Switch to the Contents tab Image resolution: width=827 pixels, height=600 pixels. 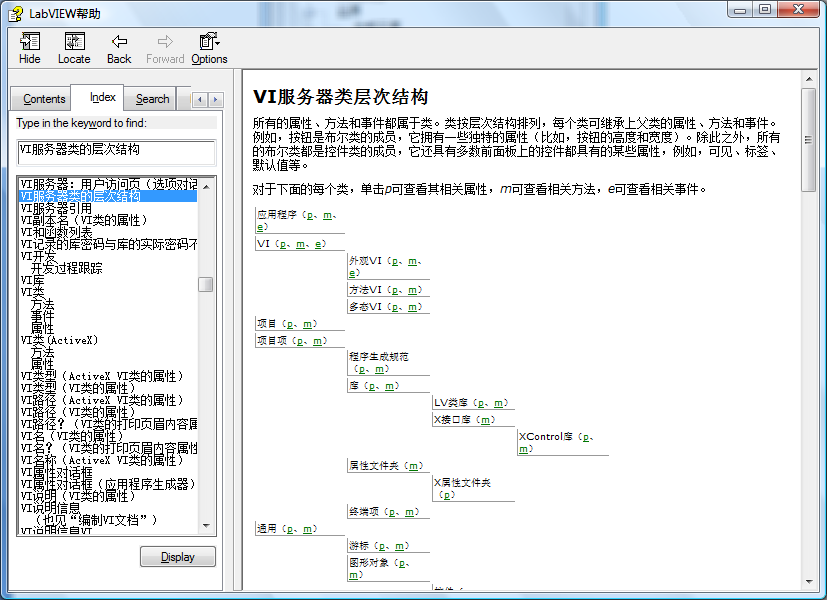coord(44,99)
